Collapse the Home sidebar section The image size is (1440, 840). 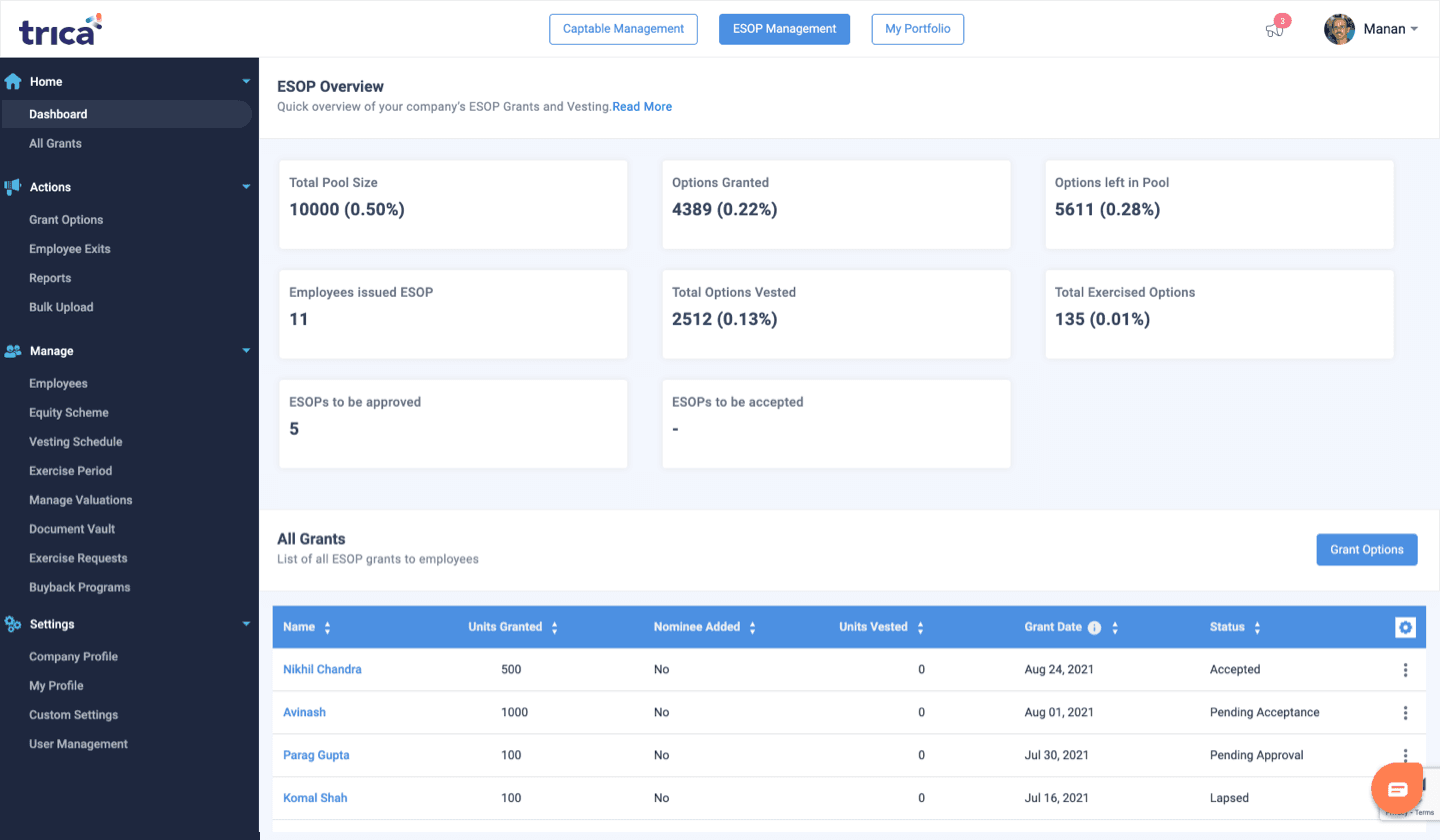click(246, 82)
